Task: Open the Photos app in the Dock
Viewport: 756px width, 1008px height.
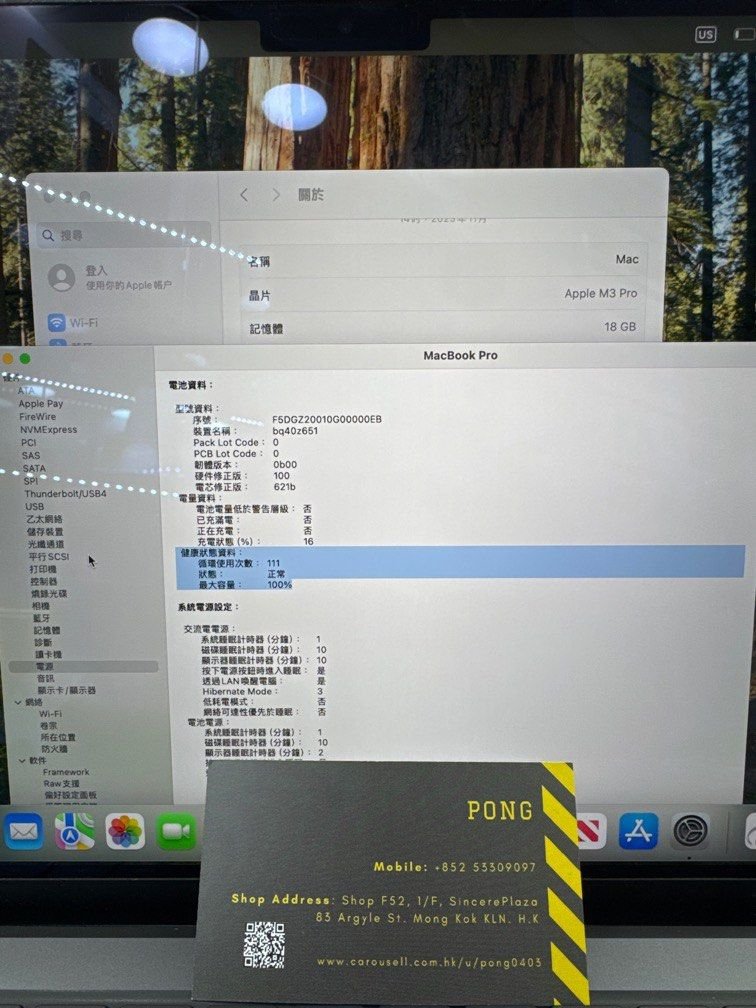Action: tap(125, 831)
